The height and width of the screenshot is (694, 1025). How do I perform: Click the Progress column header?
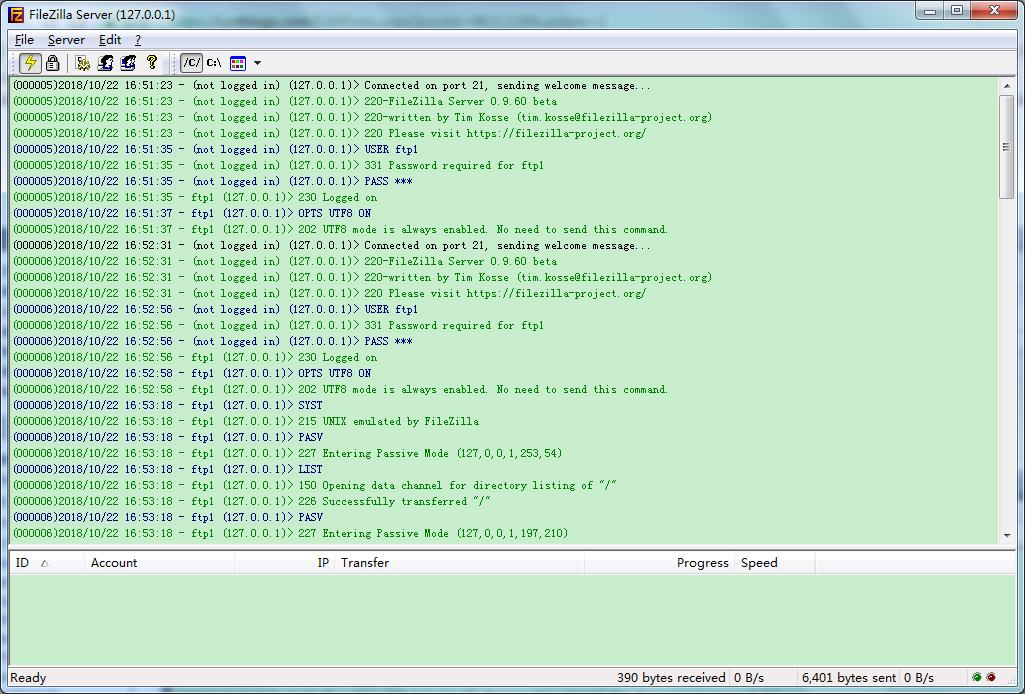[x=660, y=563]
